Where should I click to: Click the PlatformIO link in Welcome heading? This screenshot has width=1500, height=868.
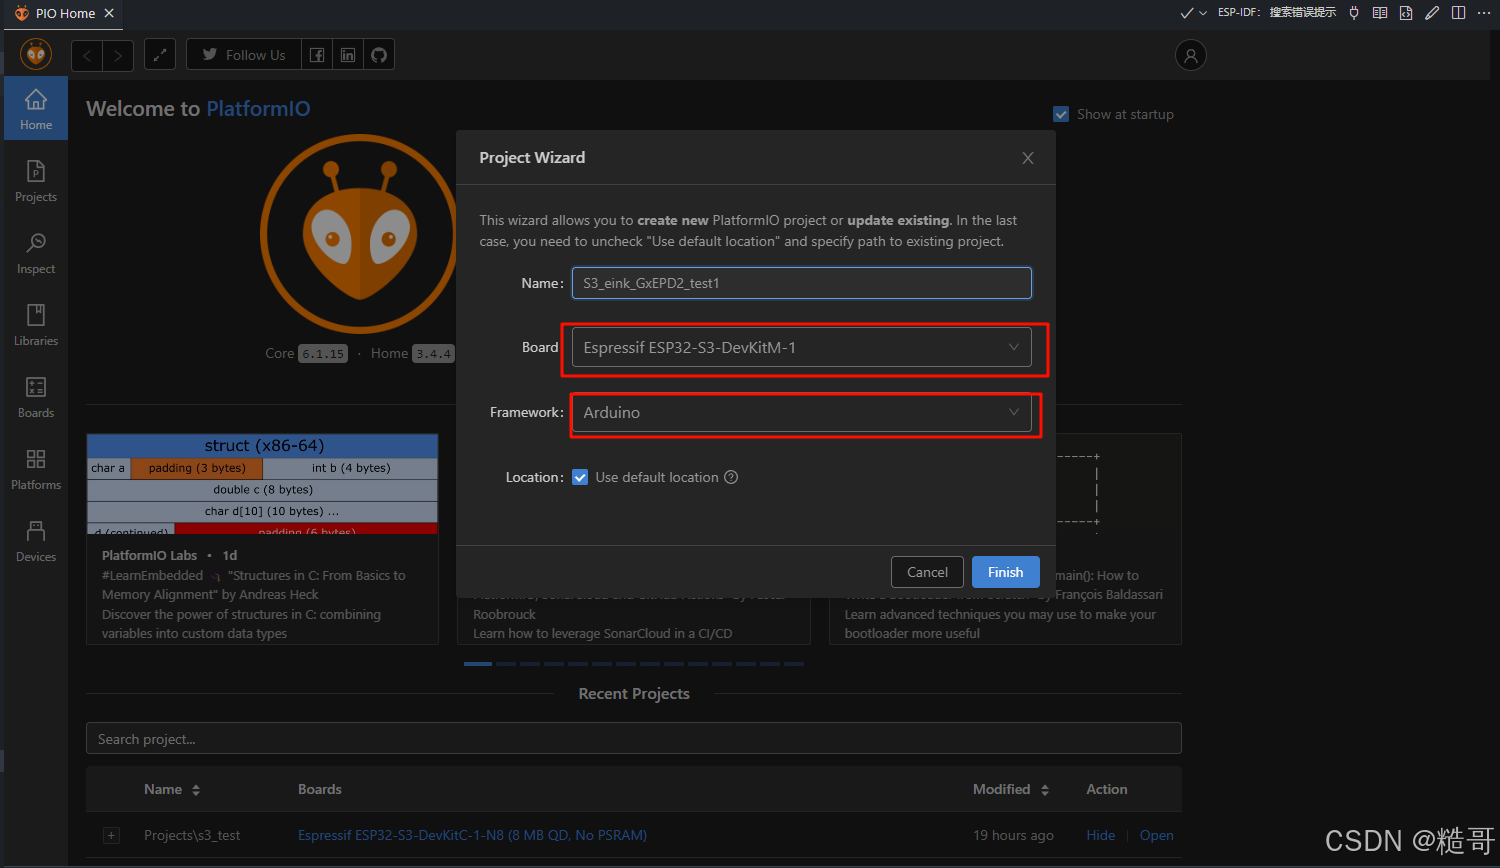click(258, 109)
